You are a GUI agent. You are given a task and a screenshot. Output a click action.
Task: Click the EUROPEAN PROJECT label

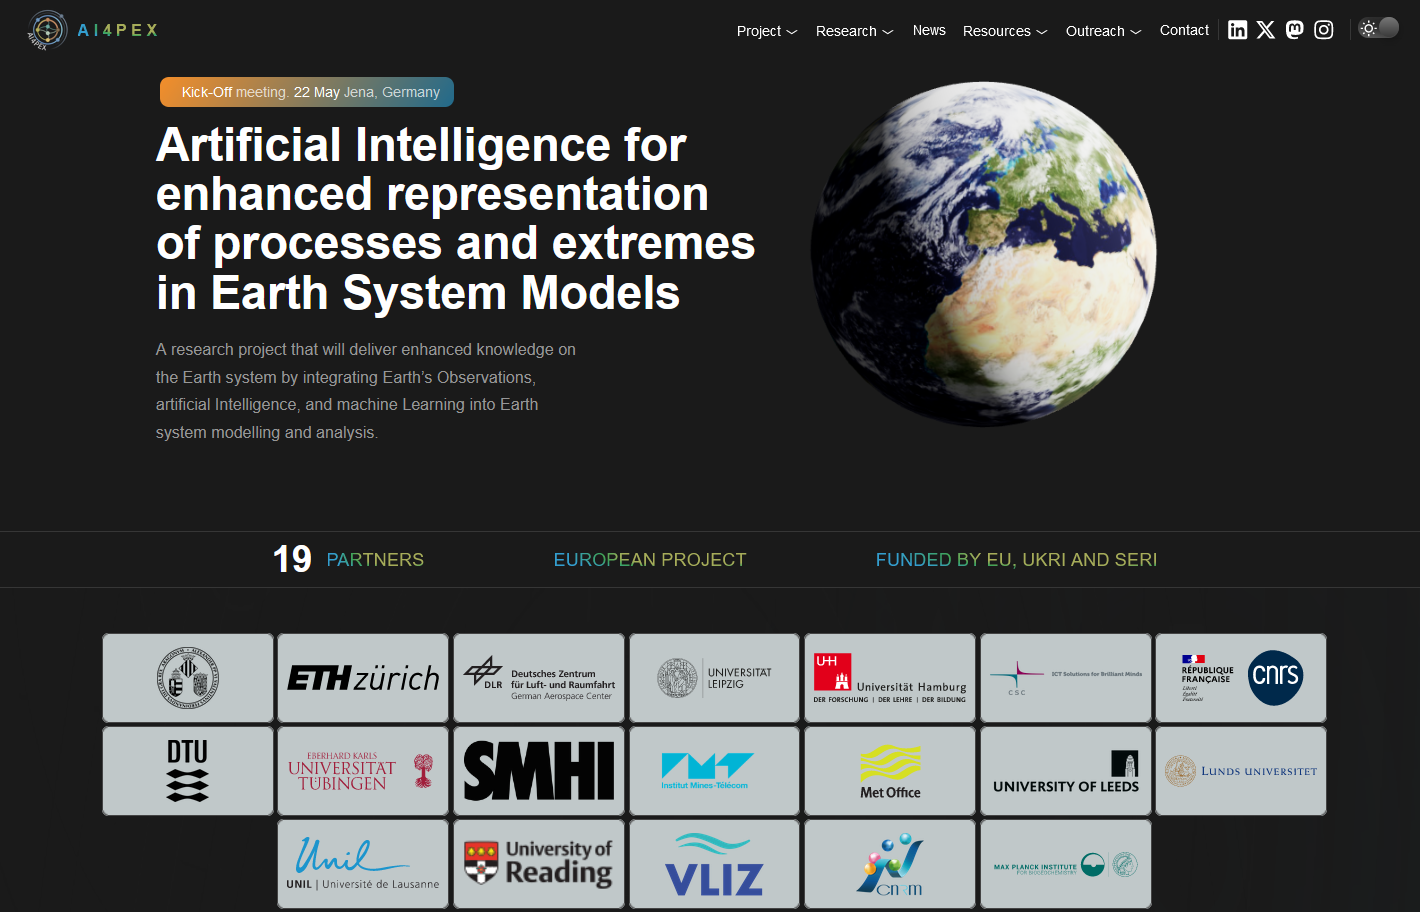tap(650, 560)
